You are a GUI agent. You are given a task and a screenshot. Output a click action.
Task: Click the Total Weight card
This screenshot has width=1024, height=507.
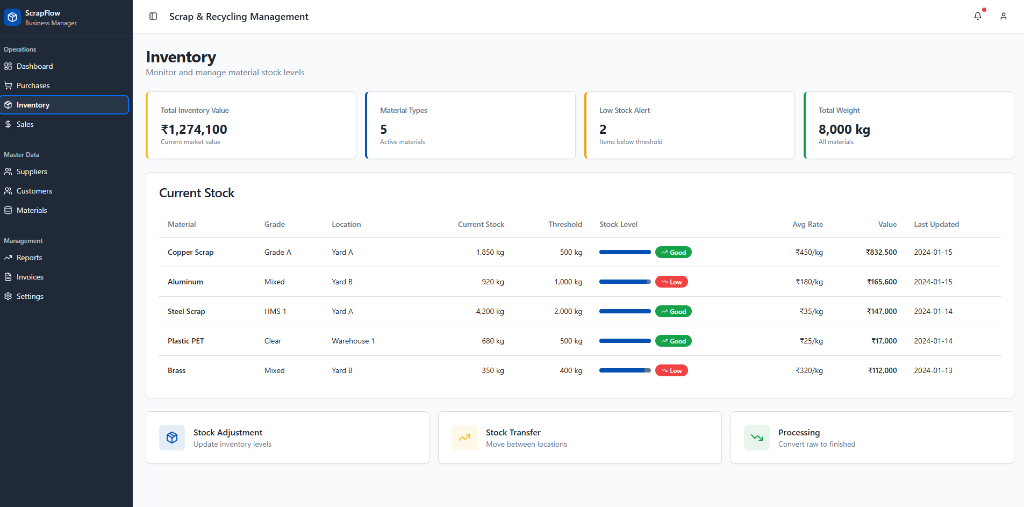pyautogui.click(x=909, y=125)
